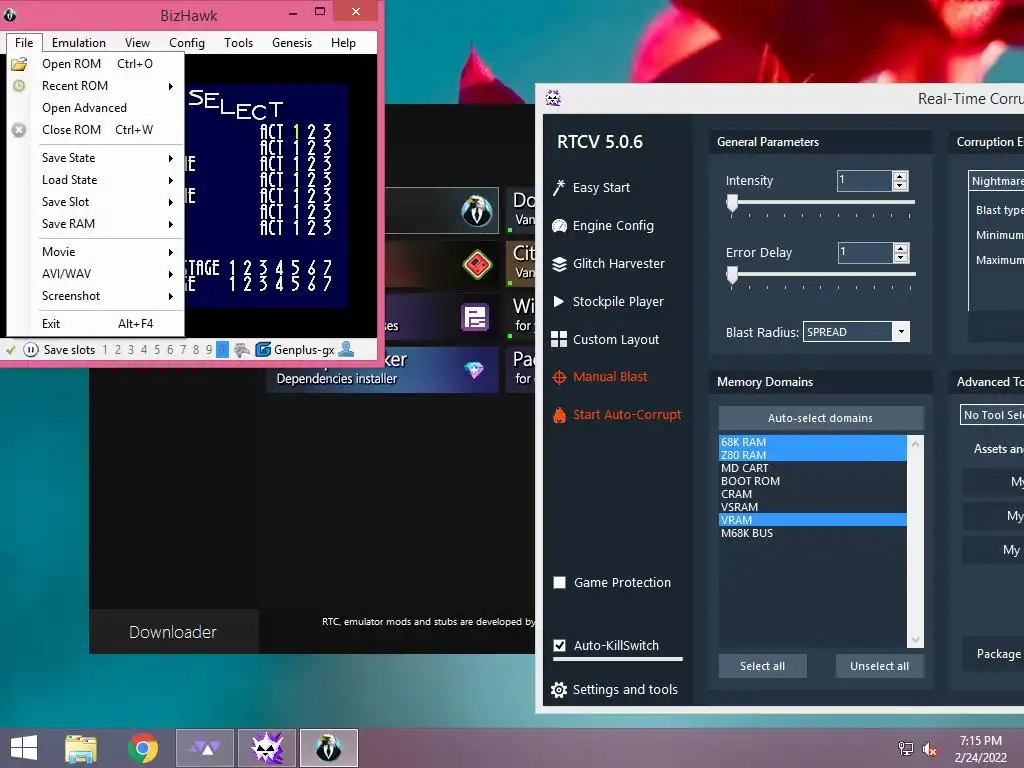Click the diamond Dependencies installer icon
Viewport: 1024px width, 768px height.
coord(474,370)
